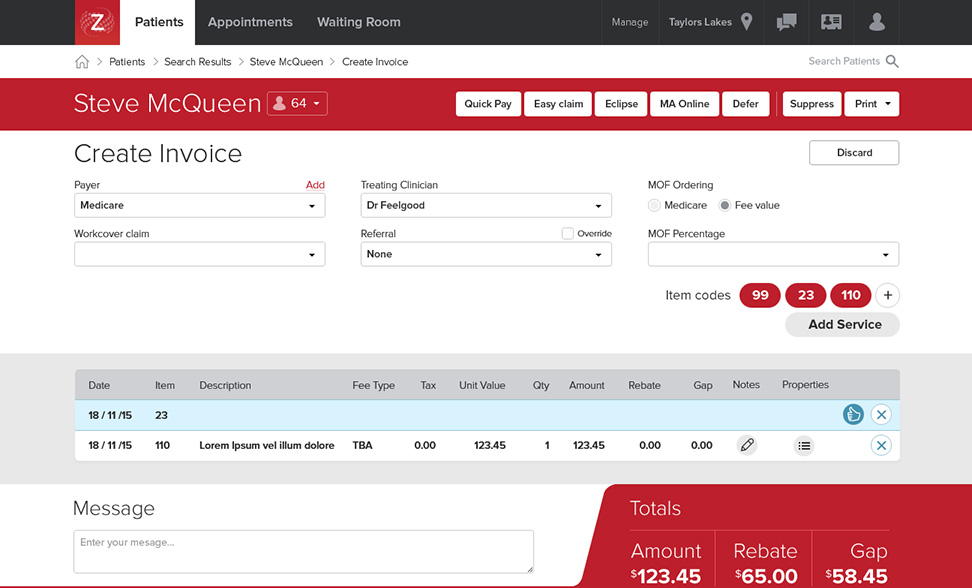Viewport: 972px width, 588px height.
Task: Click the message text field
Action: click(303, 551)
